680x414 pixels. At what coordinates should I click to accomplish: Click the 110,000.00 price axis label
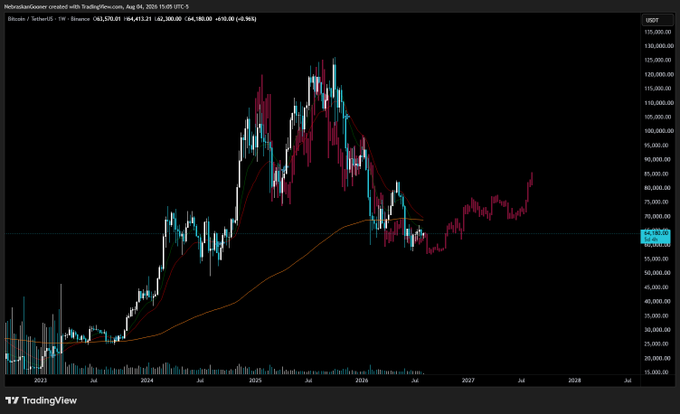[x=659, y=103]
